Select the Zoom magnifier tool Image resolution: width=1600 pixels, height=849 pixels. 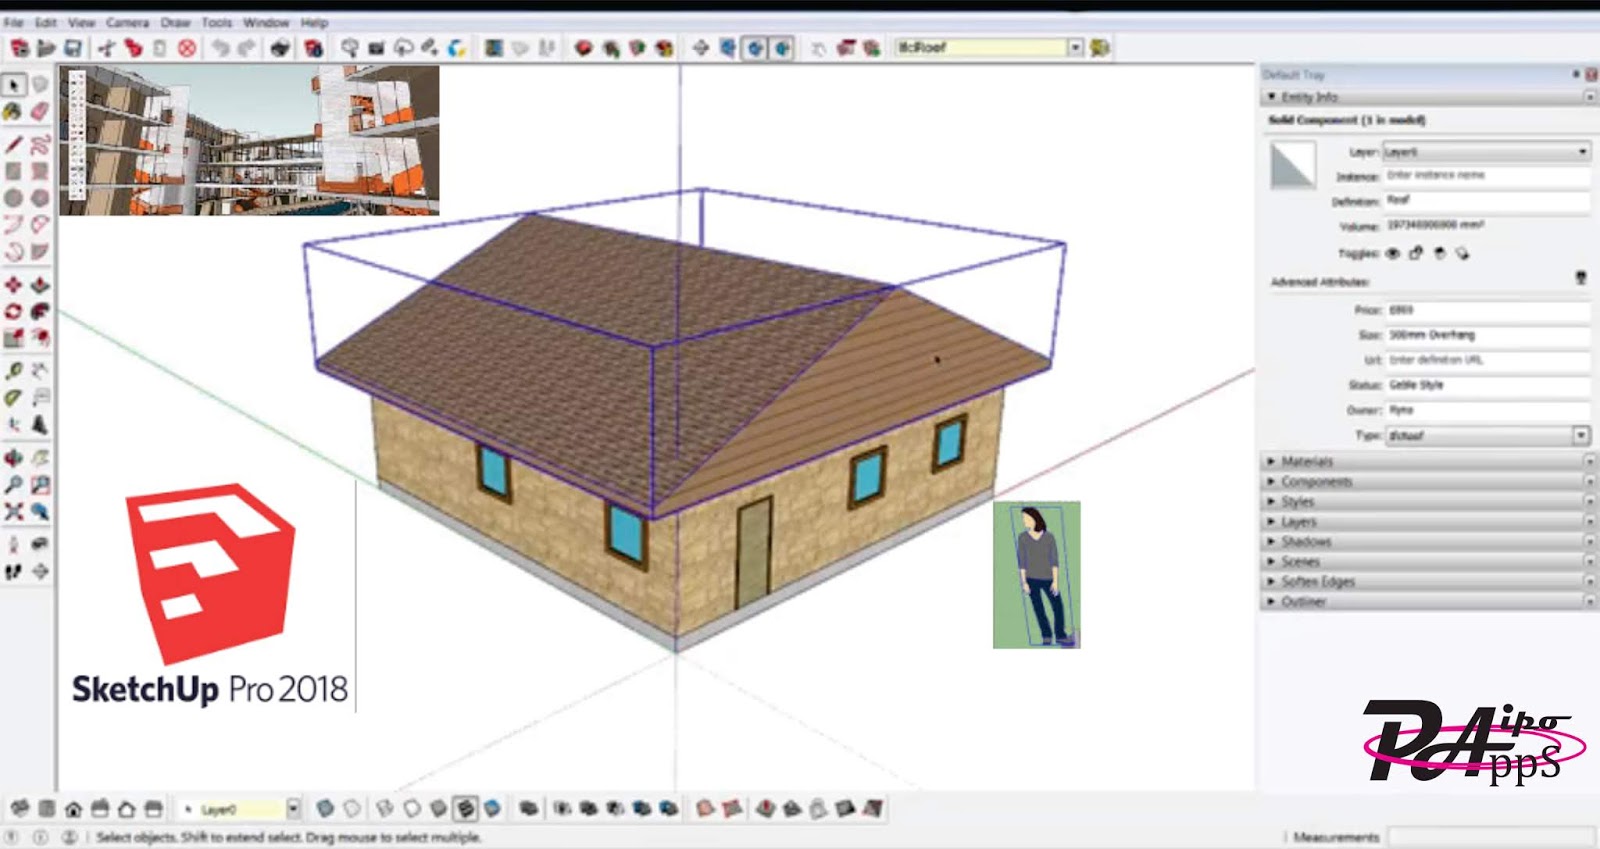[x=13, y=485]
